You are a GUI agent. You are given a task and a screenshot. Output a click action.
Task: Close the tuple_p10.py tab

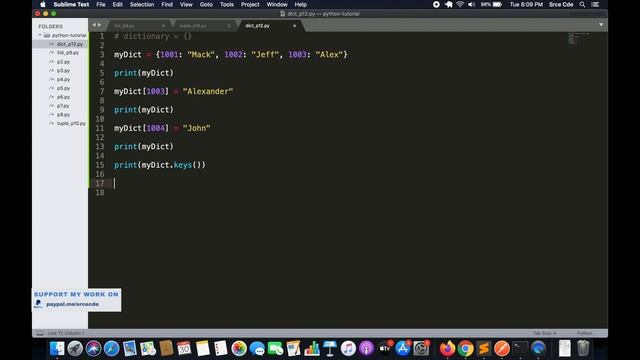pos(229,26)
